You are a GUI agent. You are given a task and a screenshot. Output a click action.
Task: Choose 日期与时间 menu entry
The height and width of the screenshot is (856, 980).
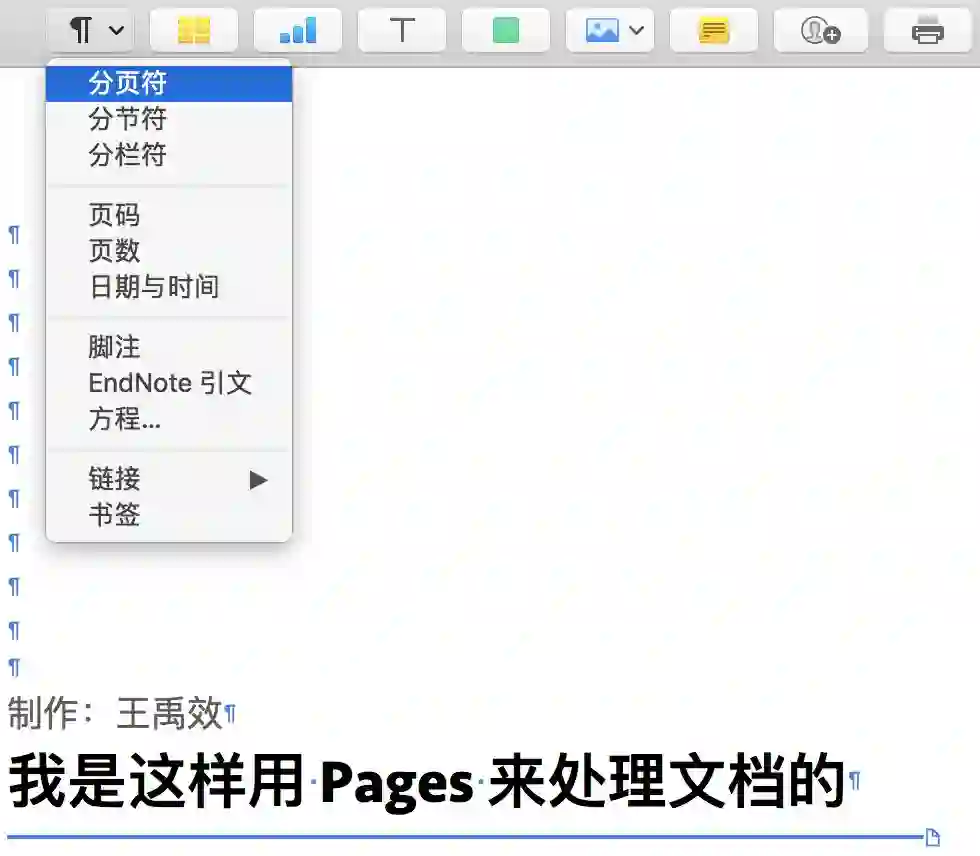click(x=169, y=286)
